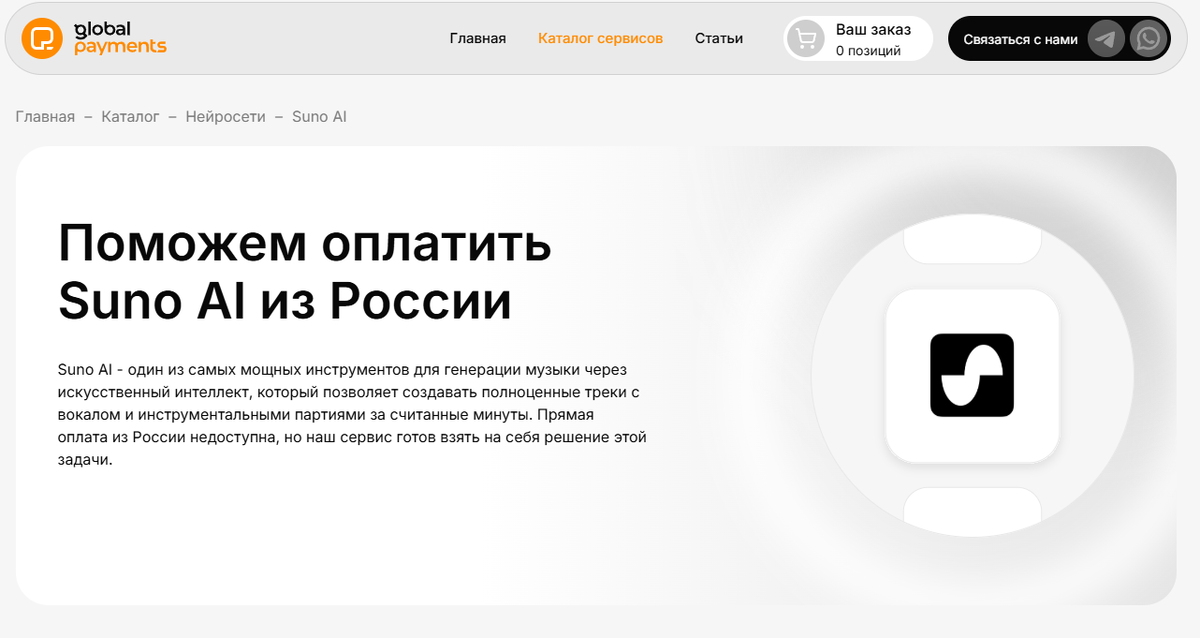Screen dimensions: 1200x638
Task: Open the shopping cart icon
Action: pos(806,39)
